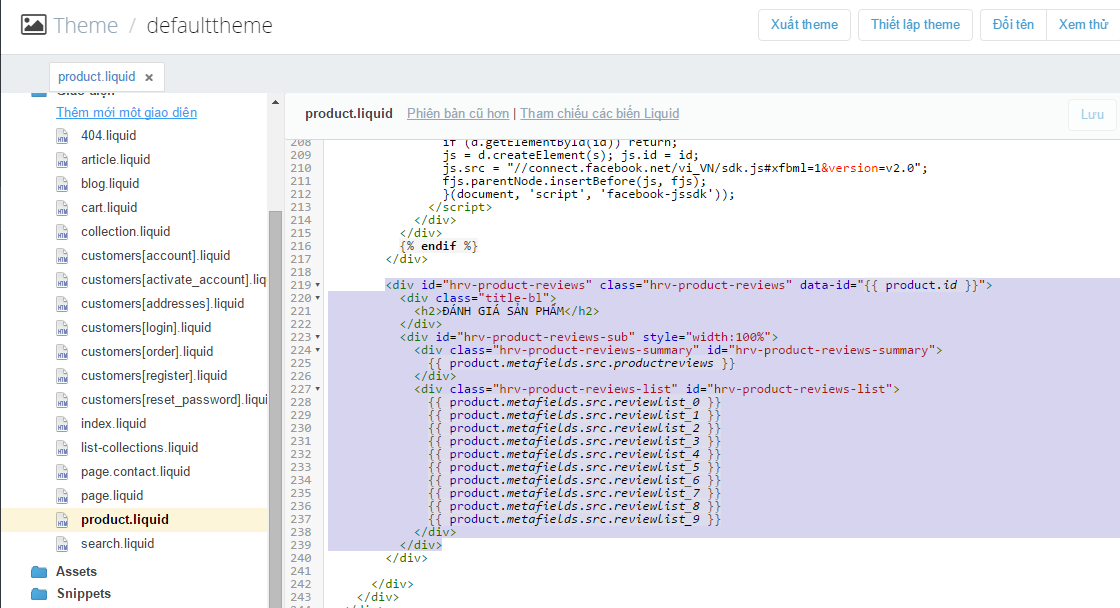Click the Lưu save button

[x=1092, y=114]
